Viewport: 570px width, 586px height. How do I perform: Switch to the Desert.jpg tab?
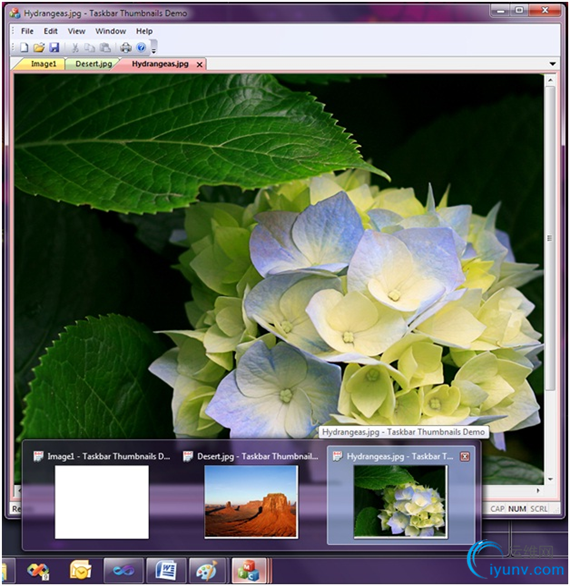click(x=93, y=64)
